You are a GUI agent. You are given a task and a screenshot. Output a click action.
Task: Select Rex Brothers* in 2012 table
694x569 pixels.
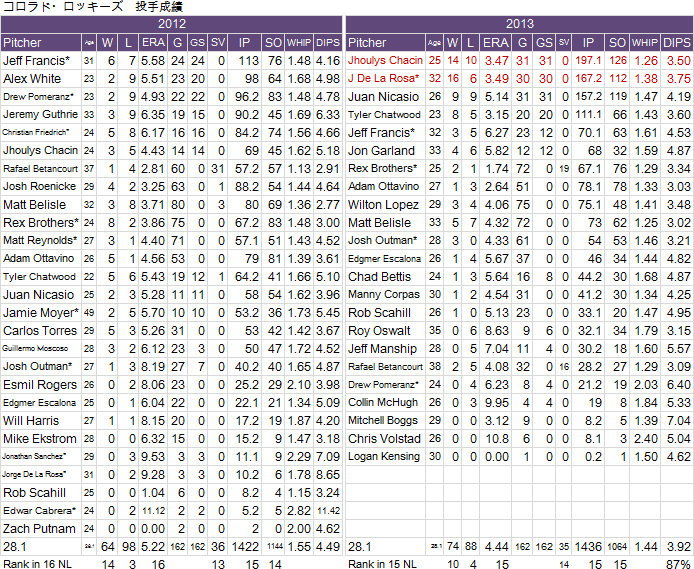pyautogui.click(x=41, y=223)
